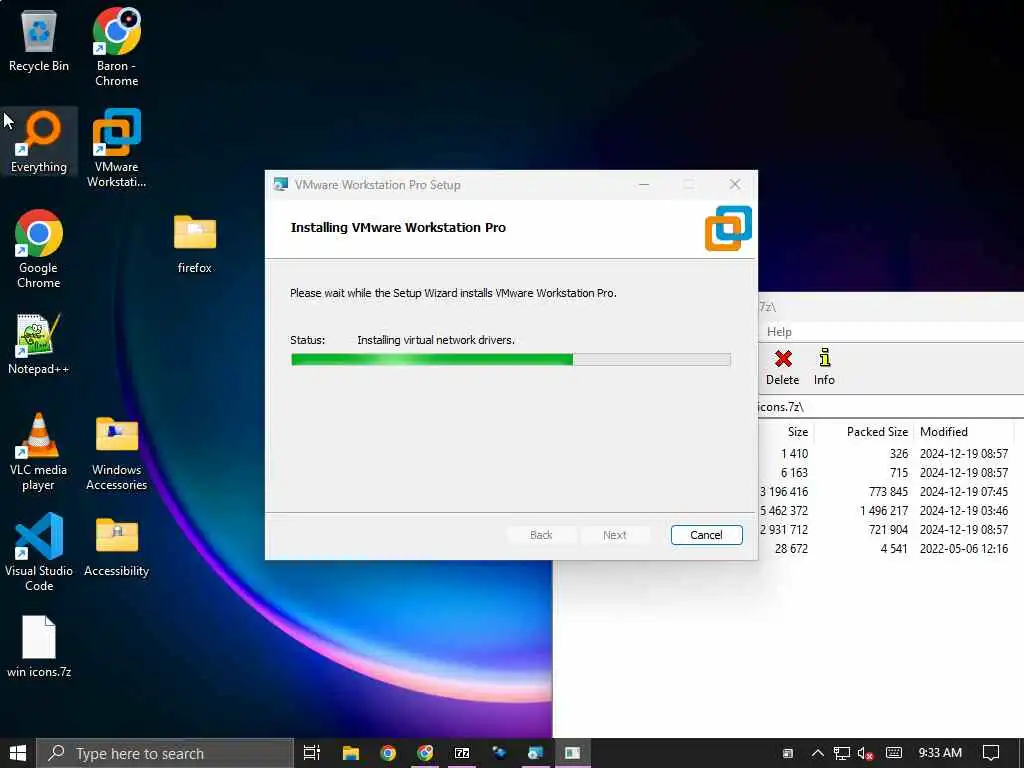Viewport: 1024px width, 768px height.
Task: Open the Recycle Bin desktop icon
Action: tap(39, 42)
